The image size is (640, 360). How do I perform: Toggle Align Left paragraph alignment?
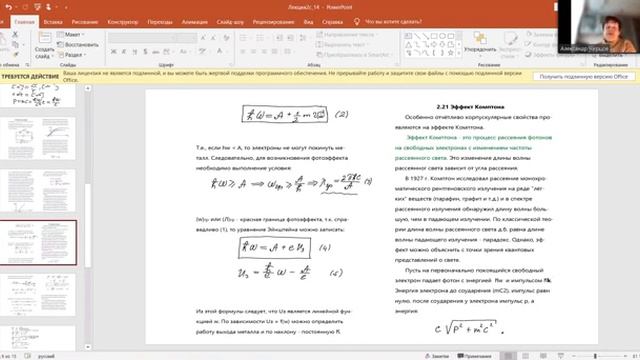pos(243,51)
